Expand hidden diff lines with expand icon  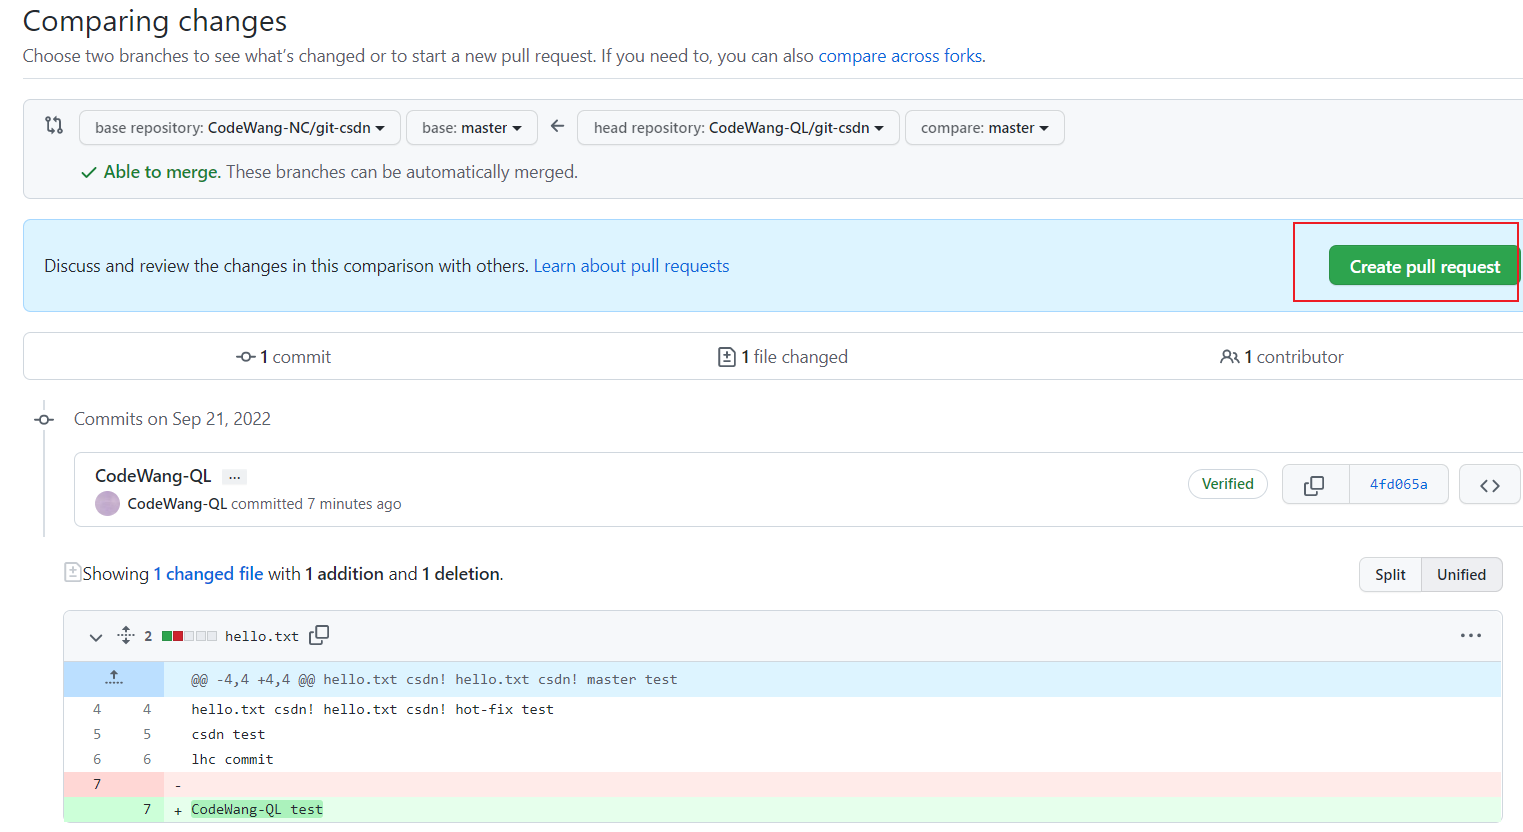113,679
